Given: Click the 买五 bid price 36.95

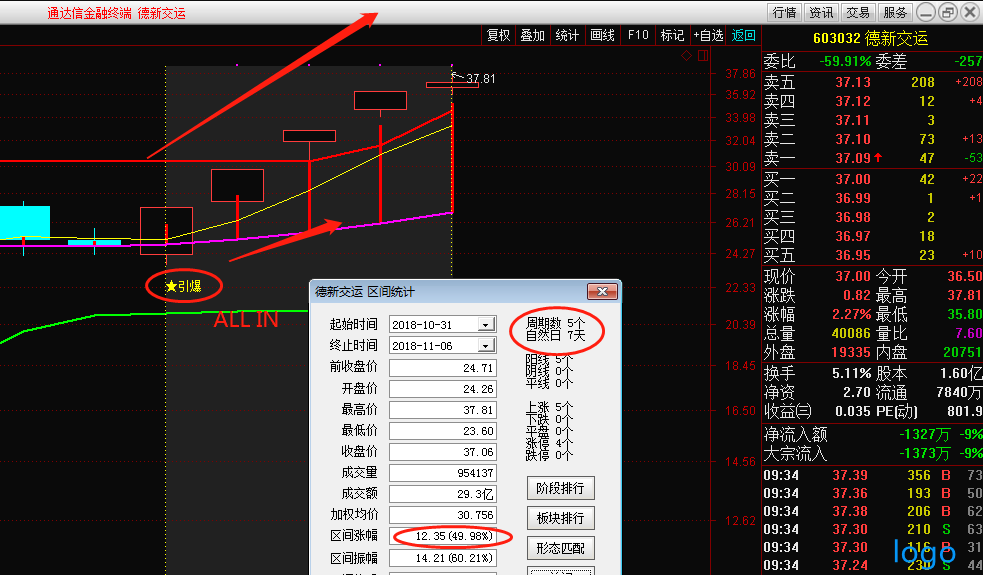Looking at the screenshot, I should pyautogui.click(x=853, y=255).
